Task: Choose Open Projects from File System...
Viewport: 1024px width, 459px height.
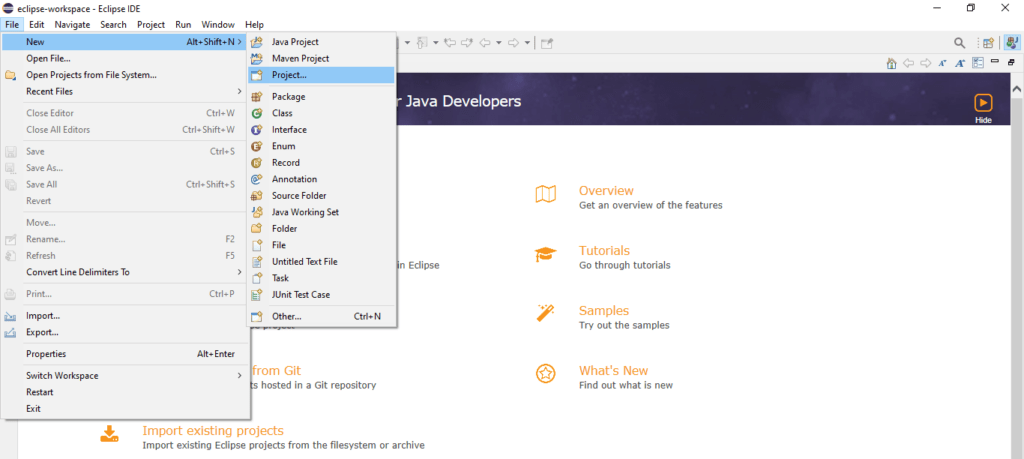Action: 125,75
